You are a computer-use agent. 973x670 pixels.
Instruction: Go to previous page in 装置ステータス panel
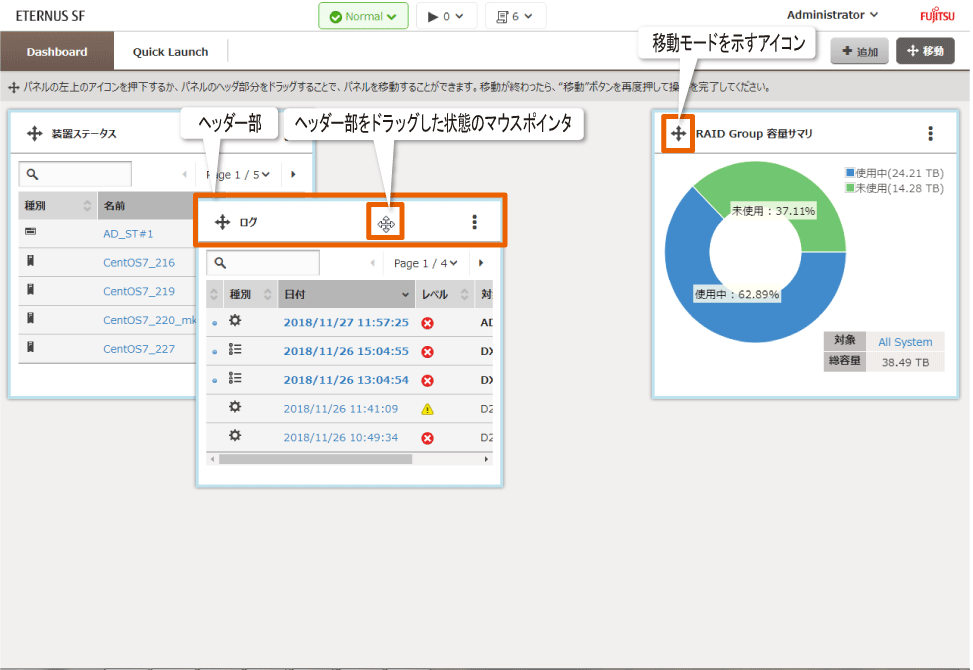pyautogui.click(x=184, y=174)
